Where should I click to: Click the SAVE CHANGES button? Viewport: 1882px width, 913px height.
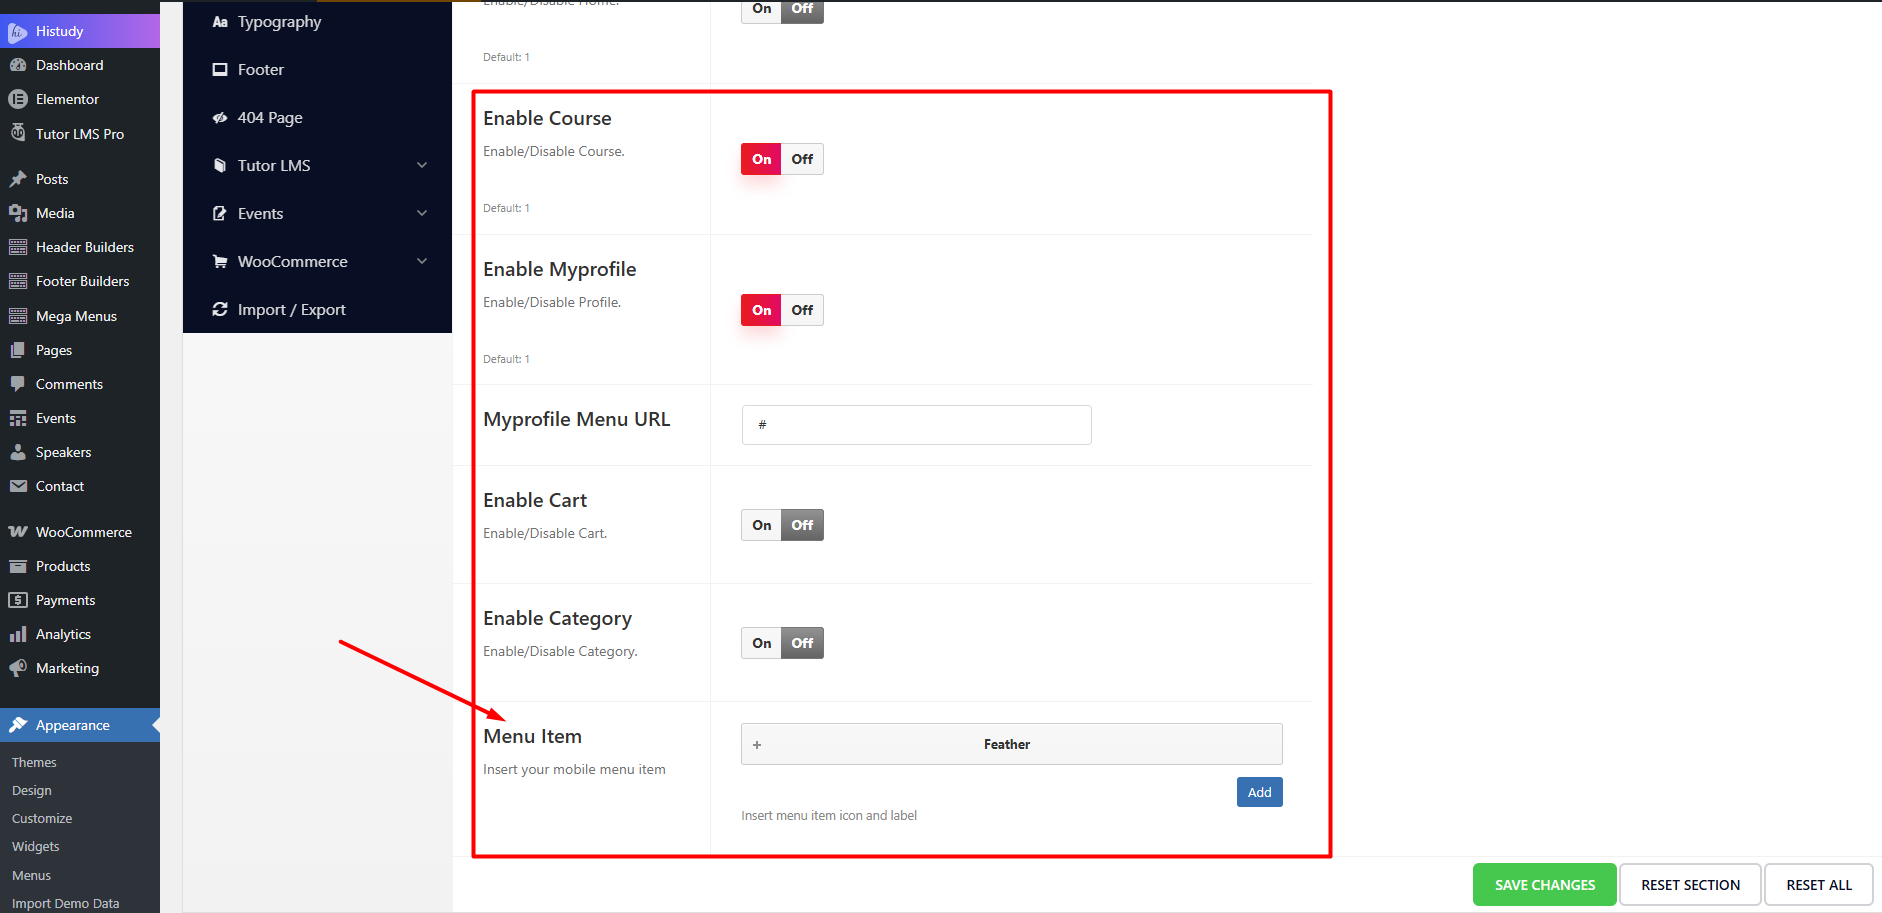tap(1543, 884)
